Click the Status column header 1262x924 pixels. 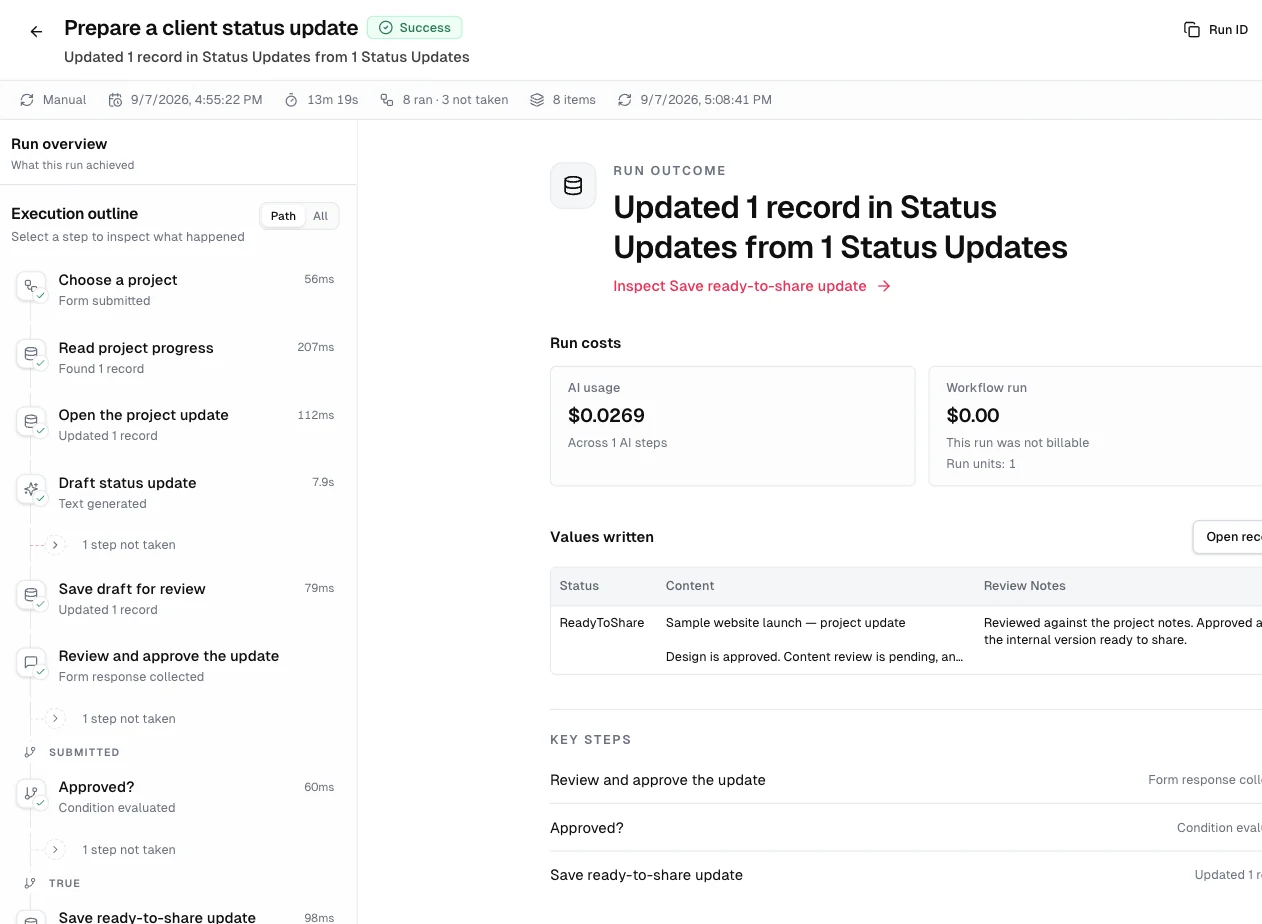579,586
